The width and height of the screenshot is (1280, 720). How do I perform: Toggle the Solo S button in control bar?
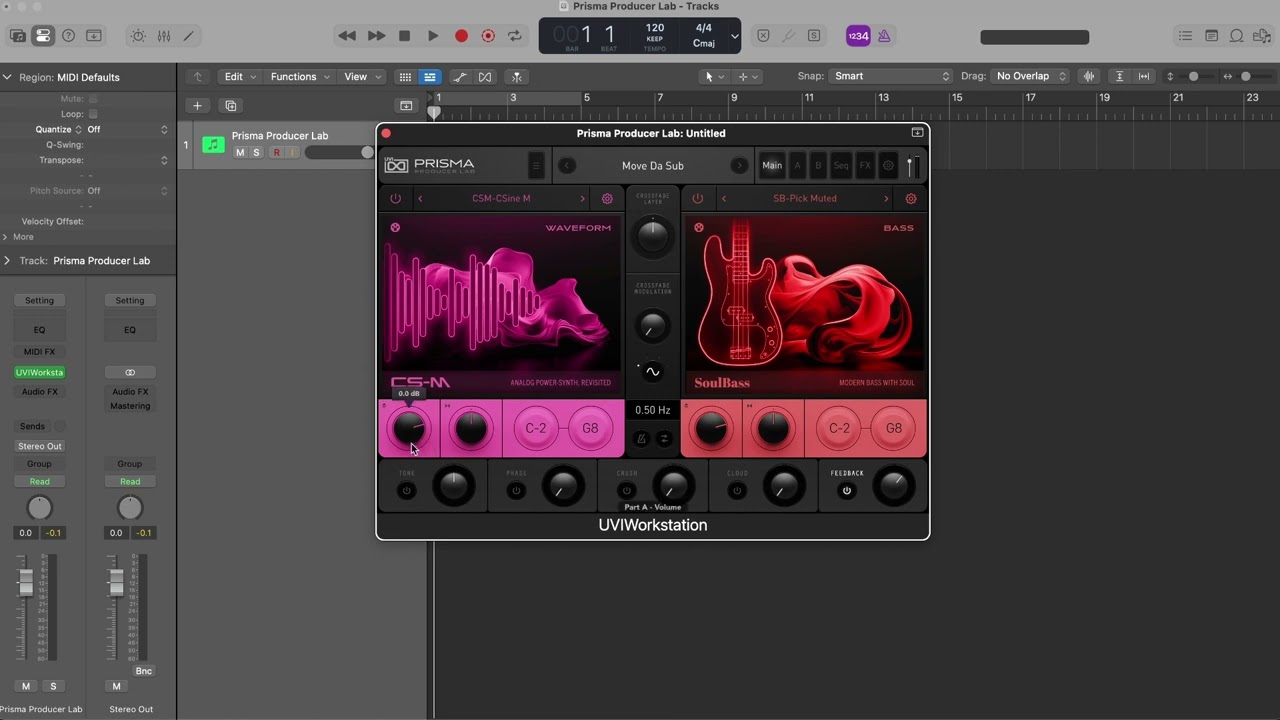tap(814, 36)
